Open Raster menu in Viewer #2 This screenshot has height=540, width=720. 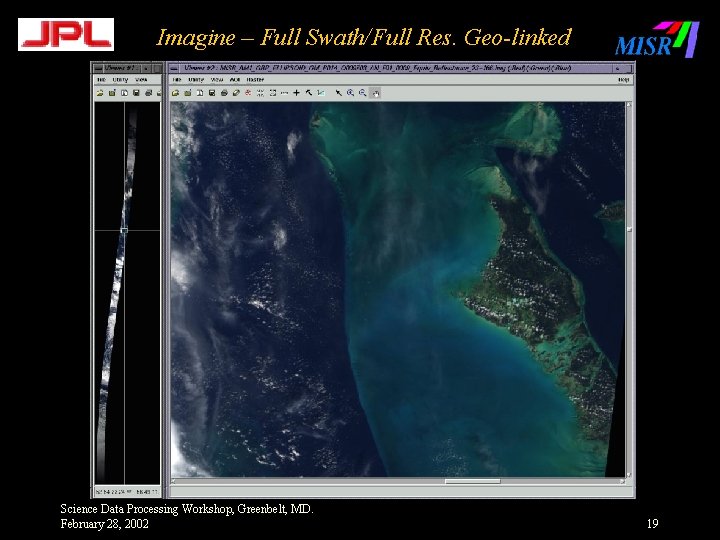tap(255, 80)
